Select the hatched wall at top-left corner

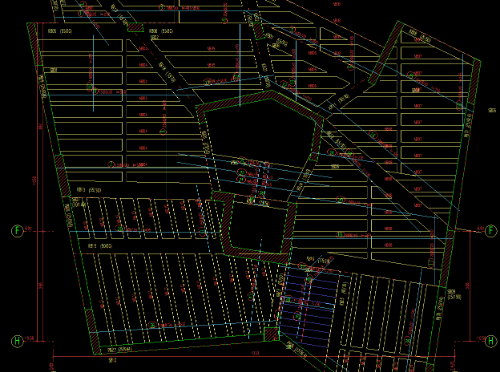tap(35, 44)
